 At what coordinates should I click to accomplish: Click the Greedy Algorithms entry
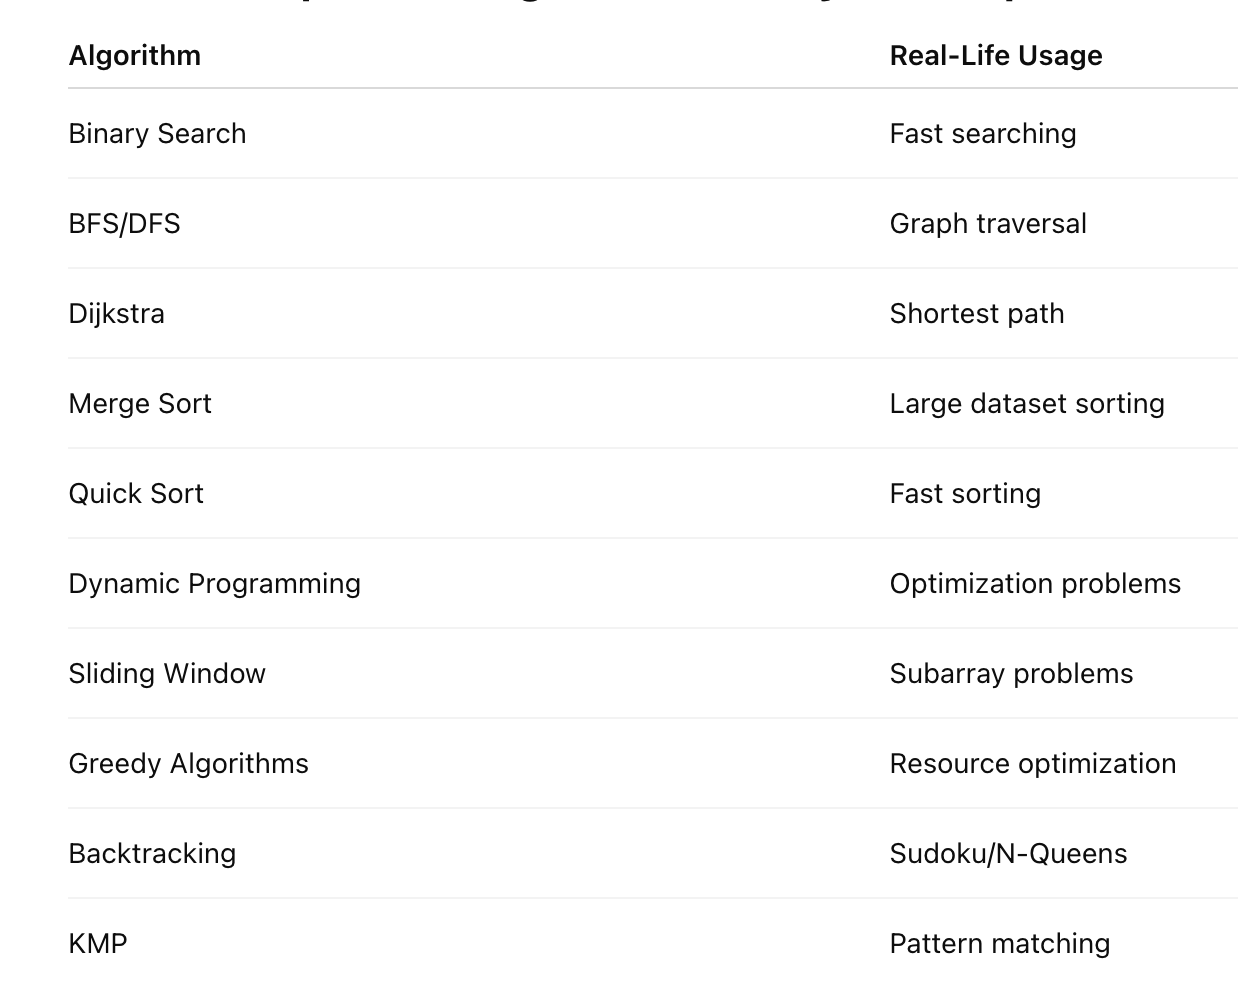pyautogui.click(x=189, y=764)
